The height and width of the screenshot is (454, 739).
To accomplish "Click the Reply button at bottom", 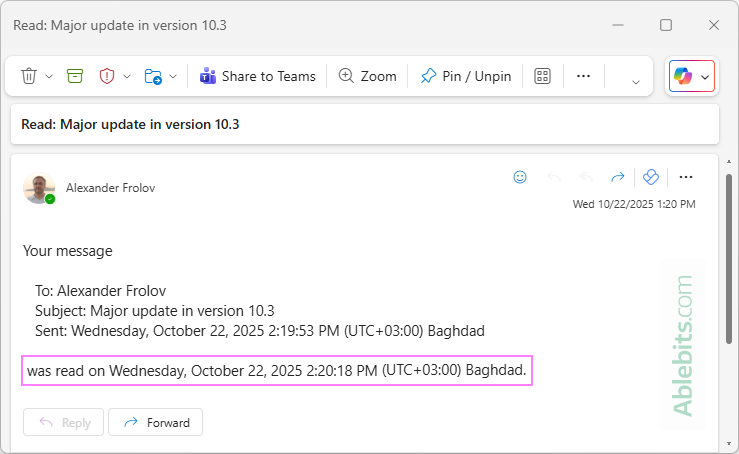I will 63,422.
